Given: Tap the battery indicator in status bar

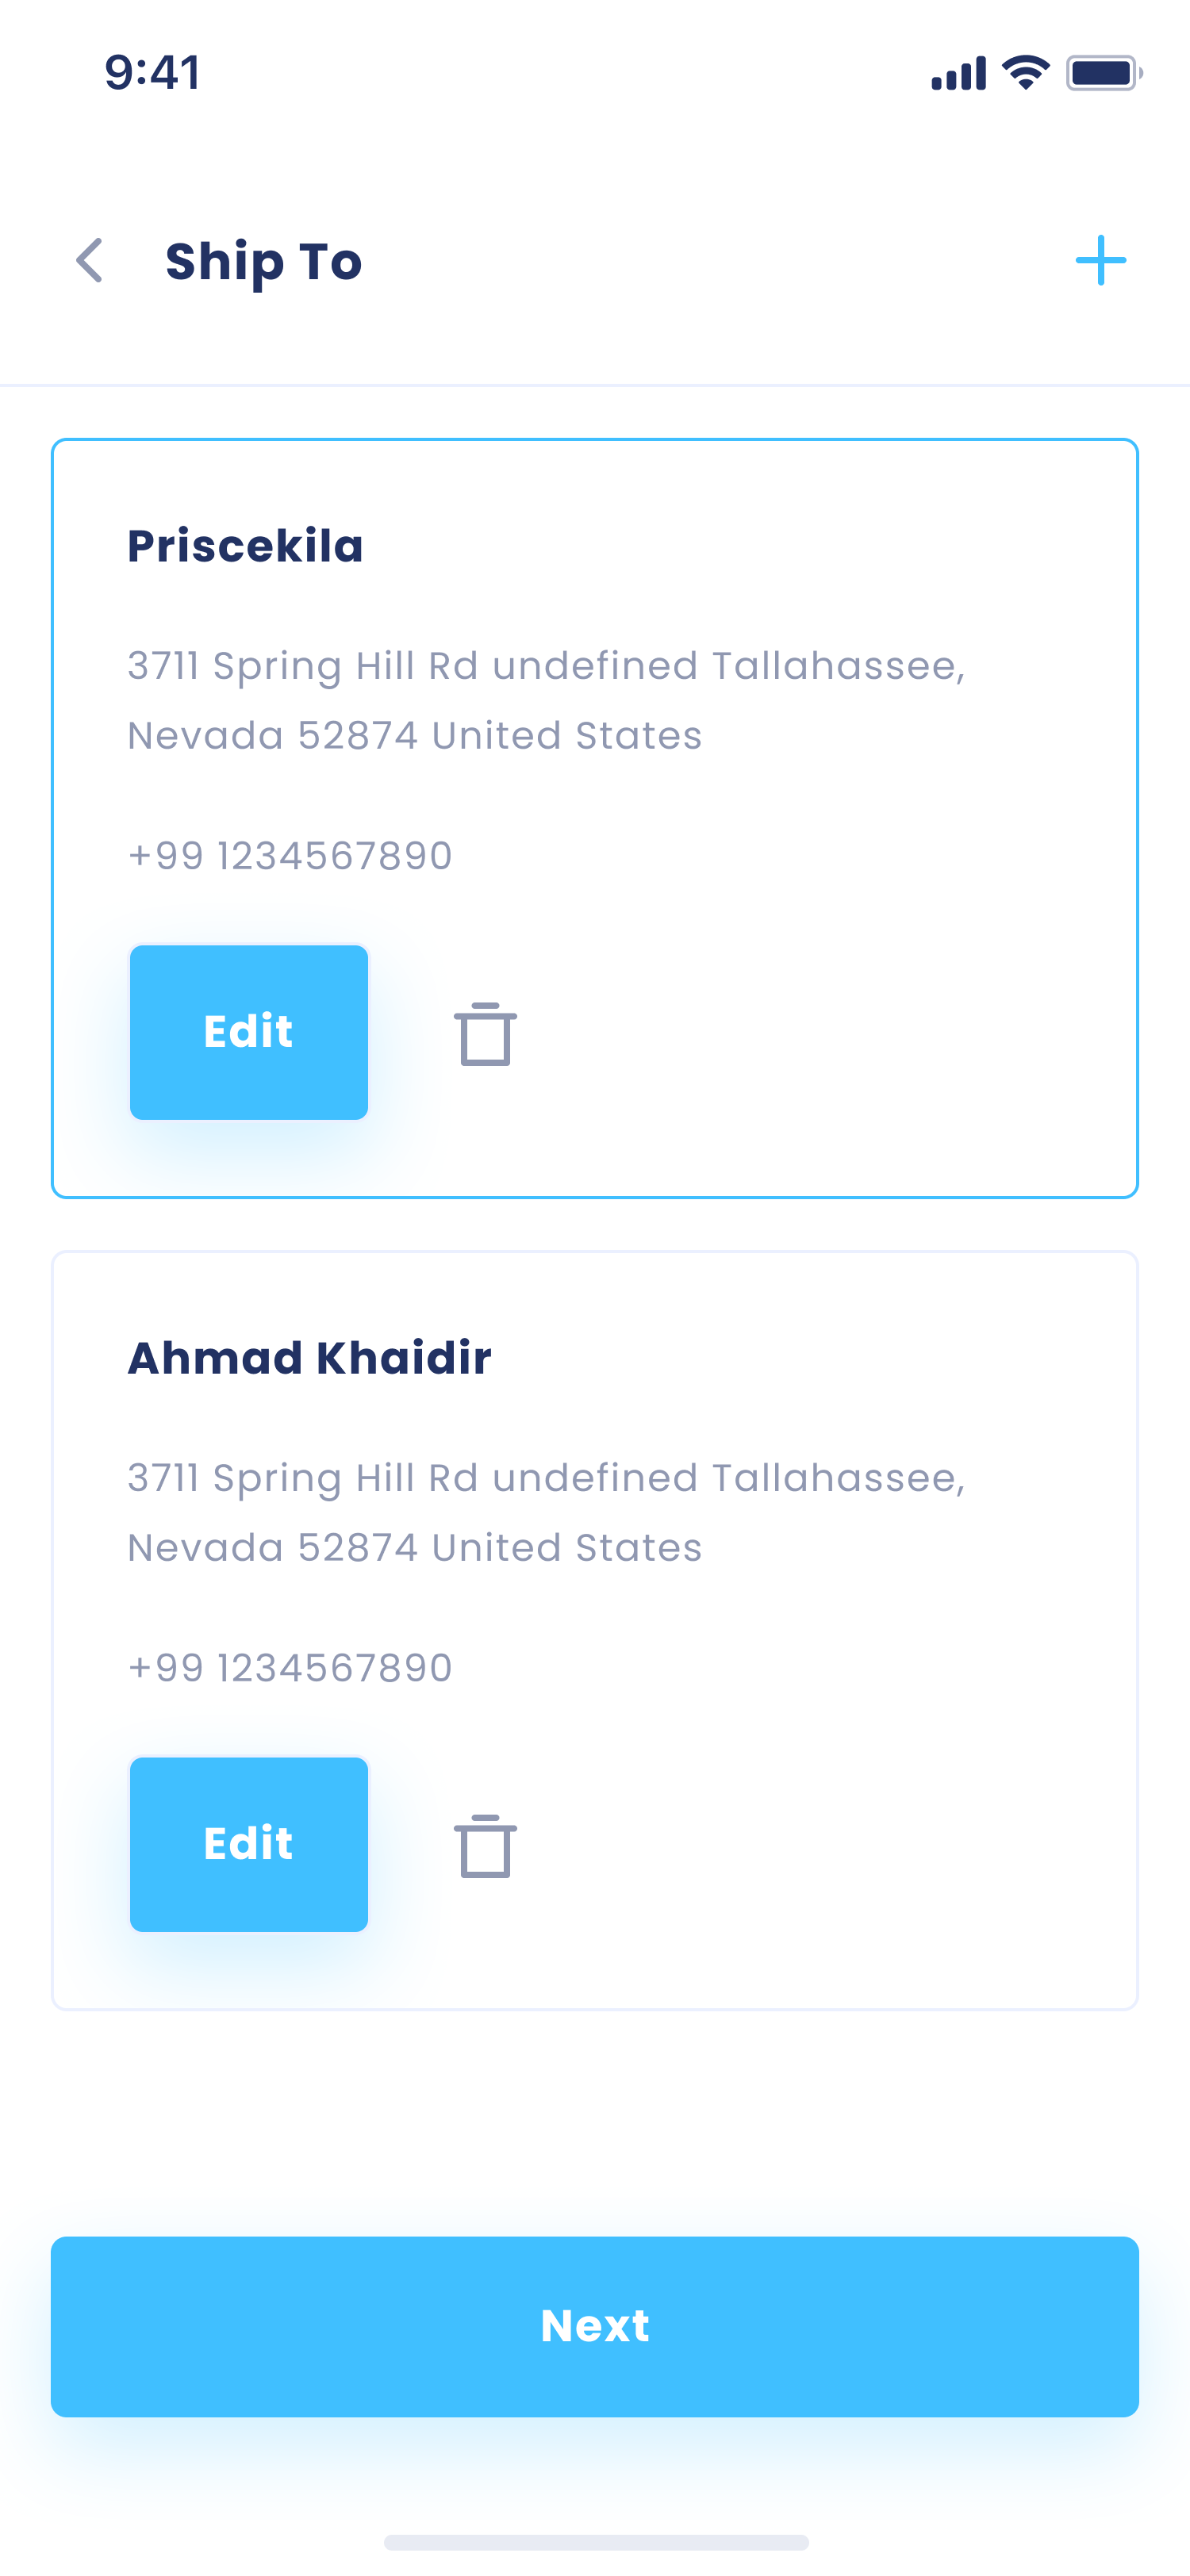Looking at the screenshot, I should point(1103,73).
